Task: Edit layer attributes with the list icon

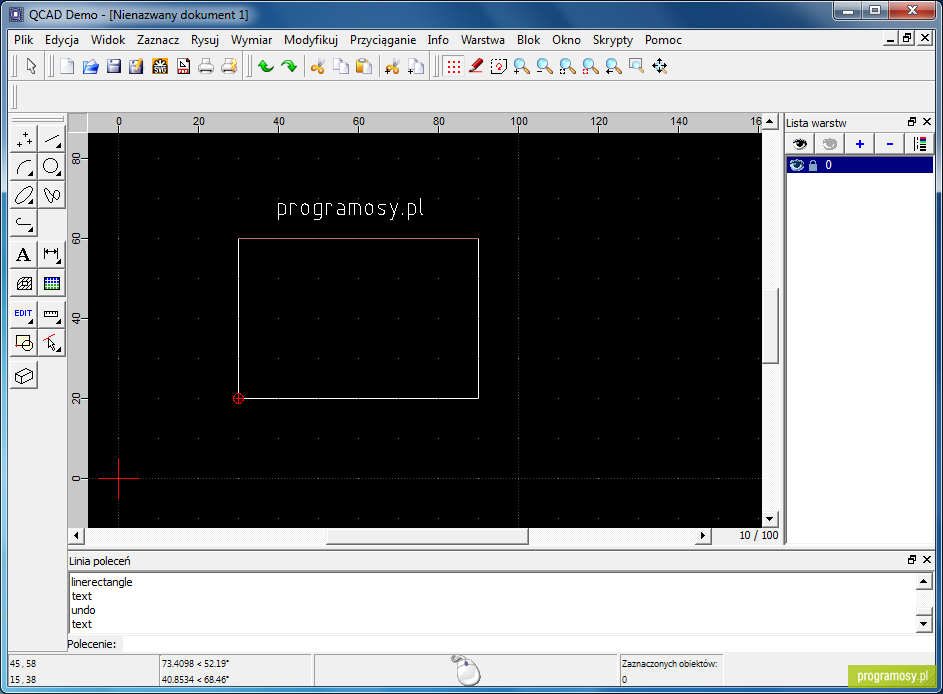Action: pos(920,144)
